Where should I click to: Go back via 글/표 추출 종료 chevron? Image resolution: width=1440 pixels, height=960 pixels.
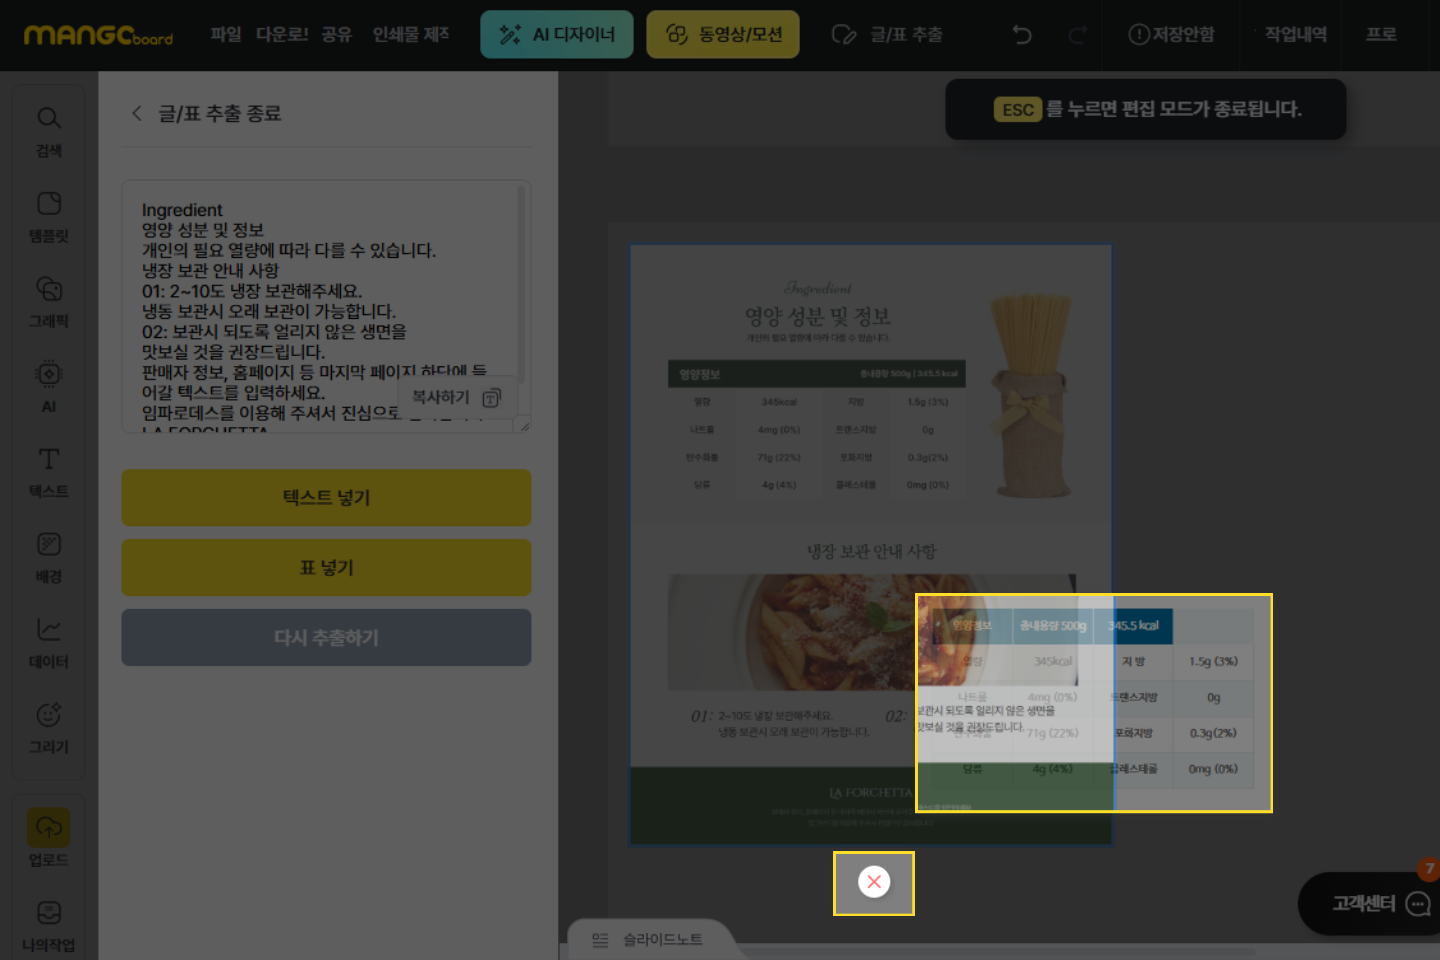pos(137,113)
